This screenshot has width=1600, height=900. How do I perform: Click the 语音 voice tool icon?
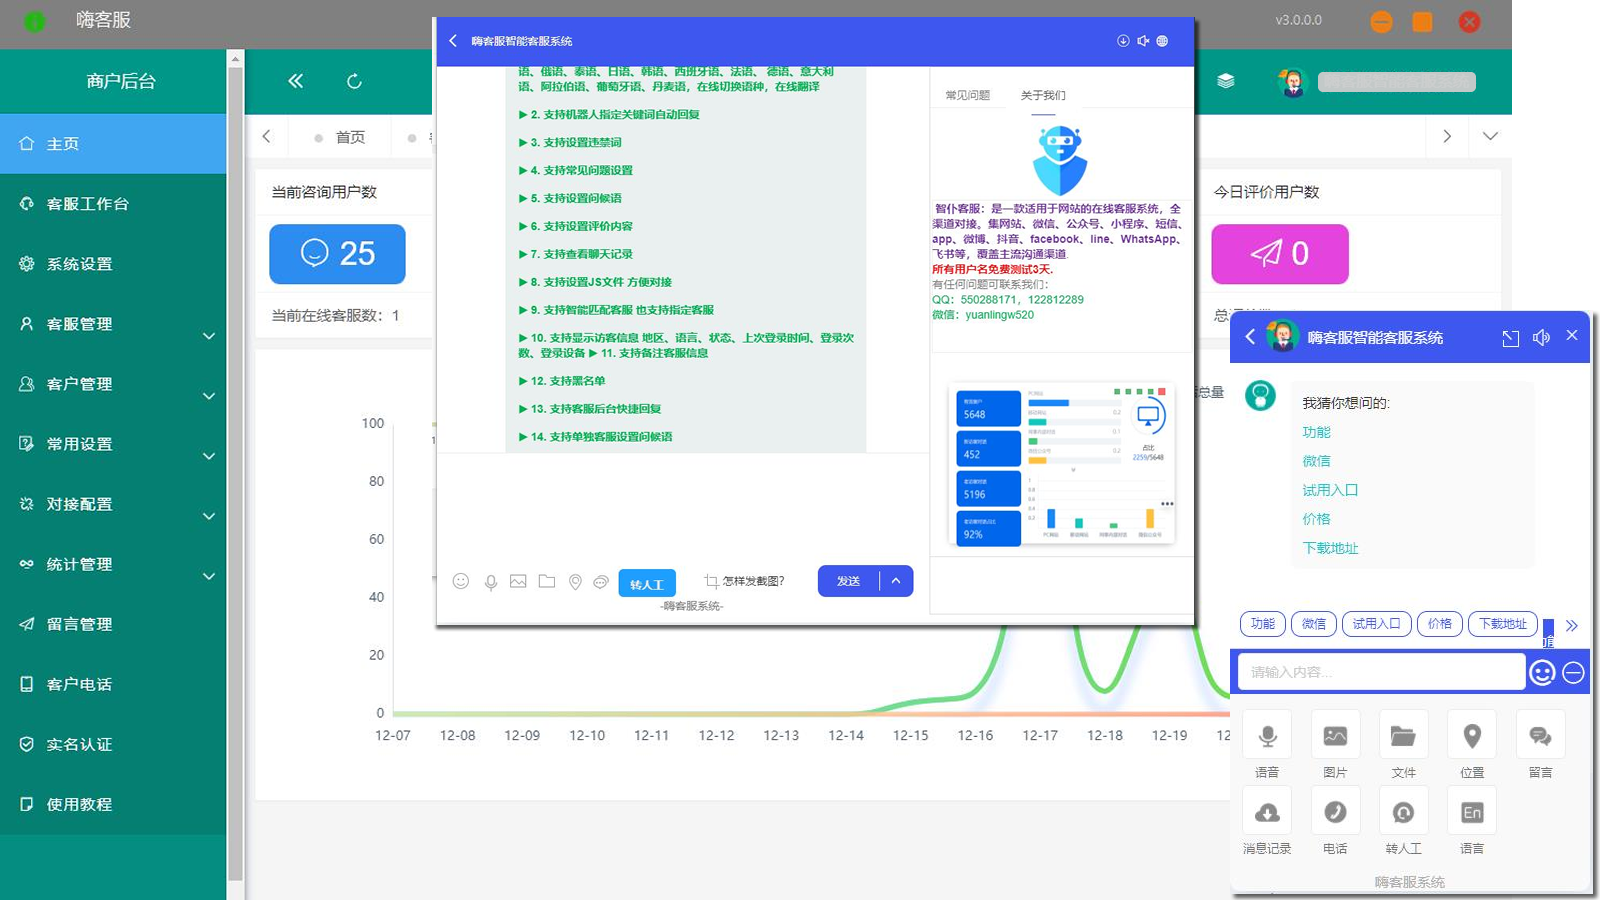(1267, 737)
